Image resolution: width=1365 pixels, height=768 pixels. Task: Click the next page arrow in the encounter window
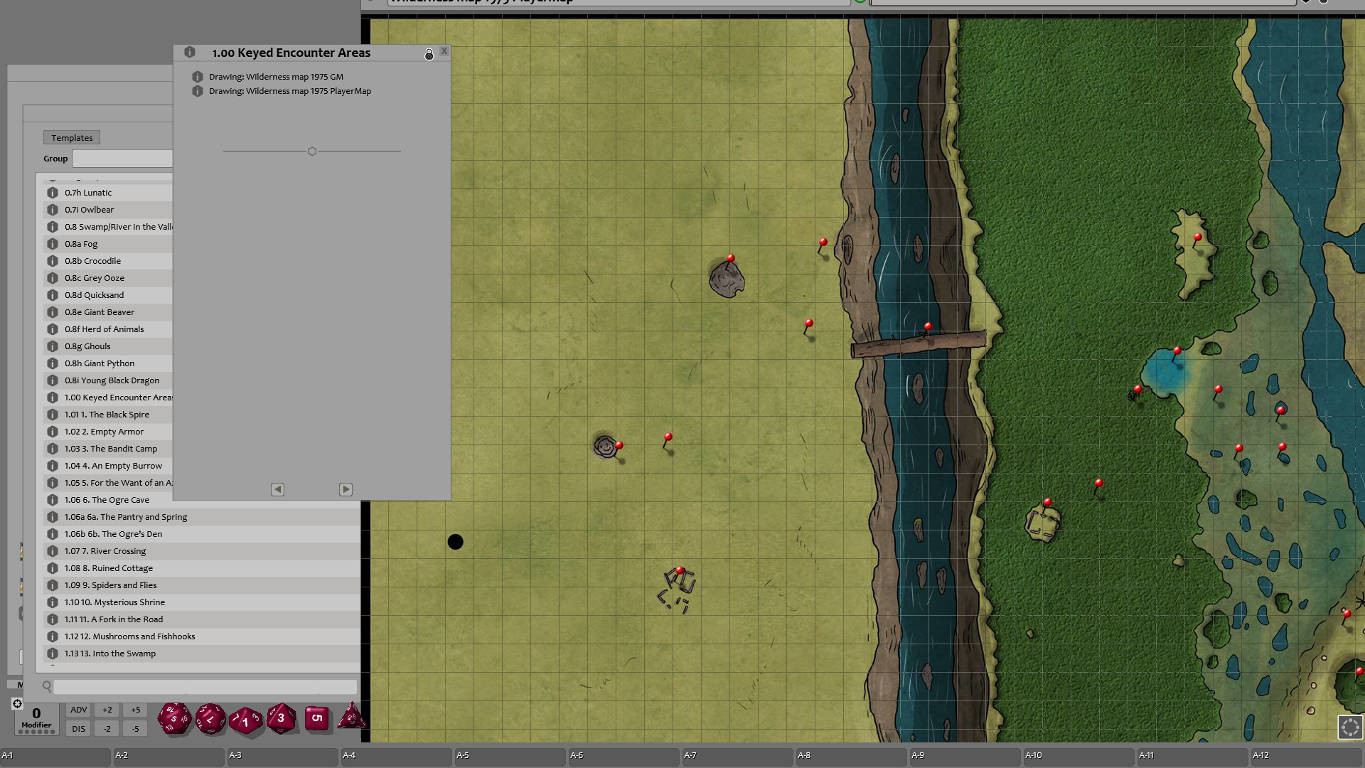[x=345, y=489]
